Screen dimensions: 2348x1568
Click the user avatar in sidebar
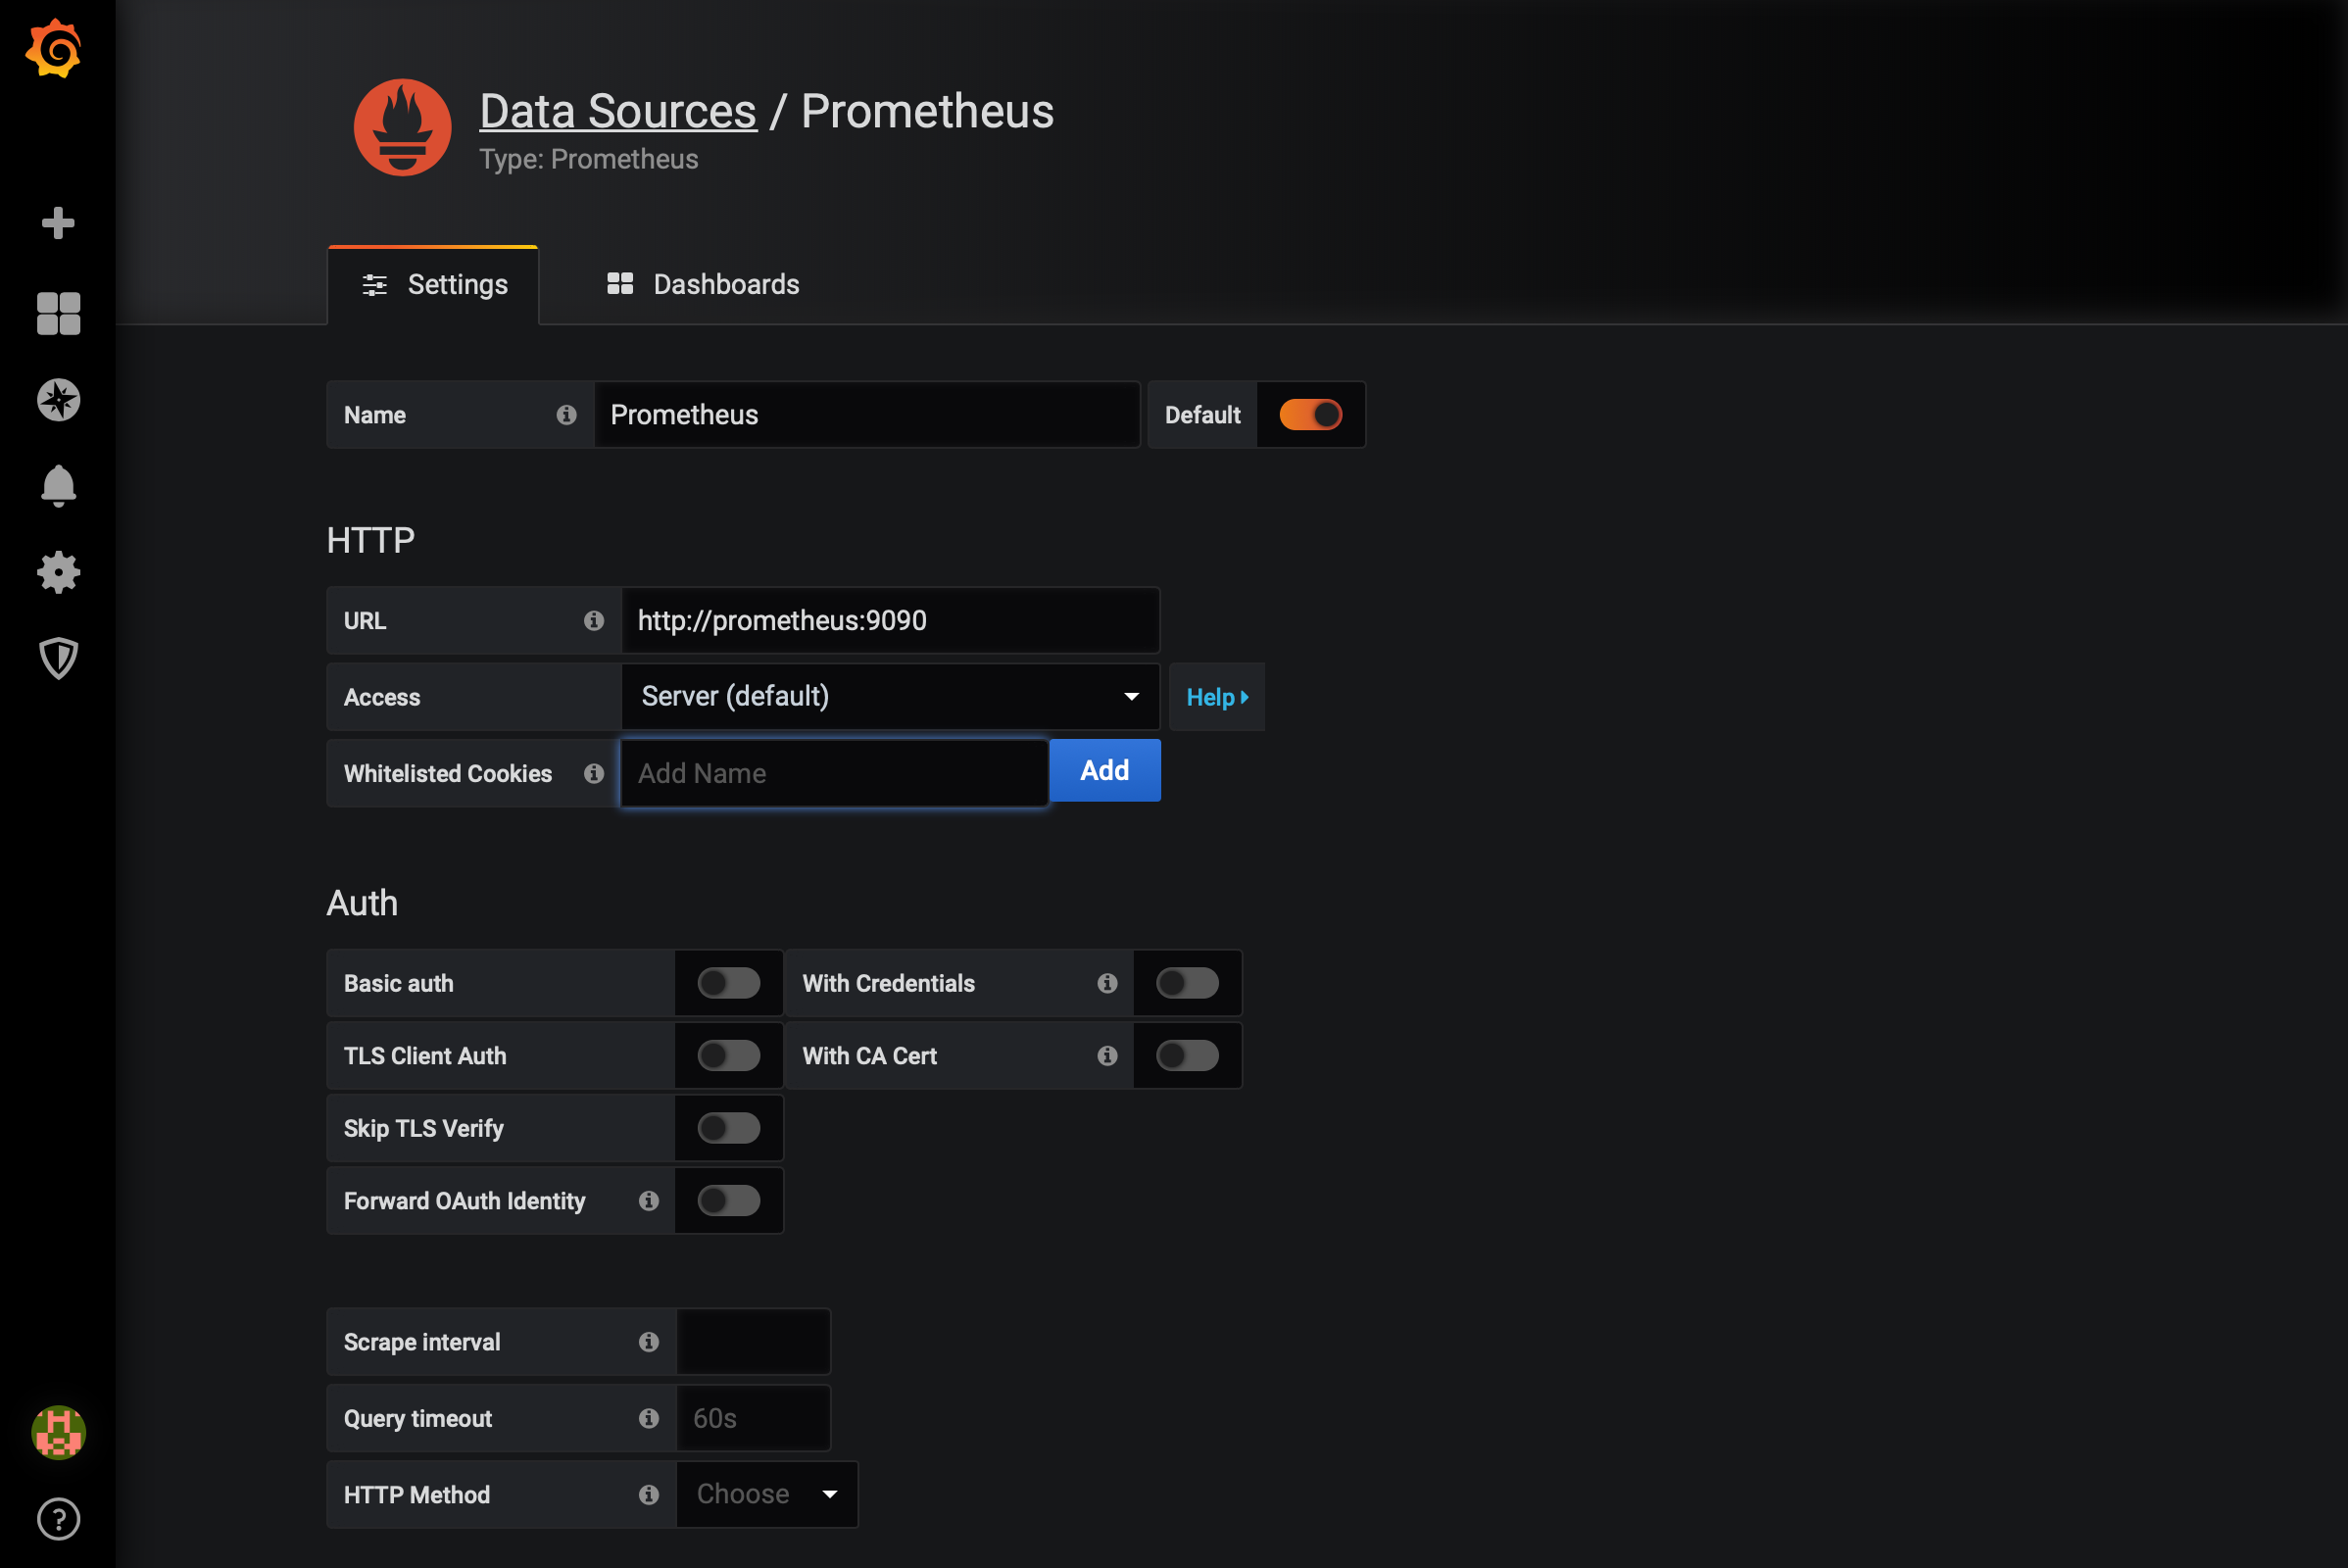coord(58,1432)
